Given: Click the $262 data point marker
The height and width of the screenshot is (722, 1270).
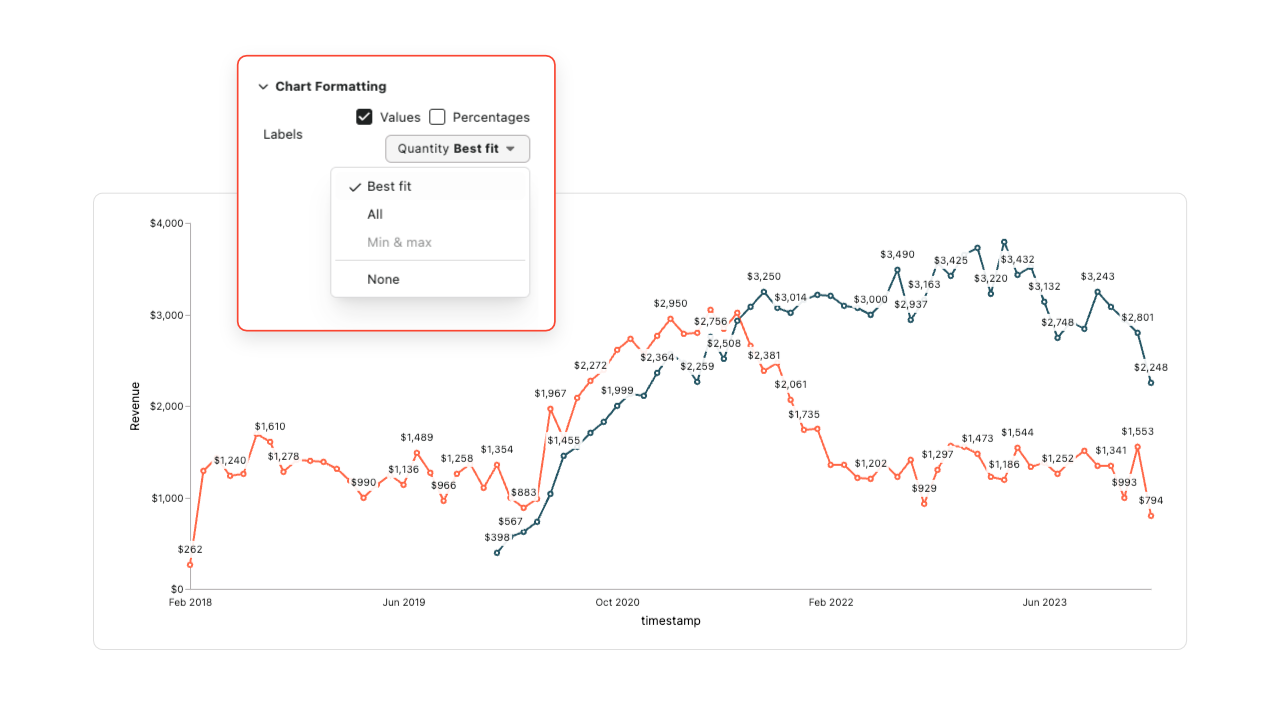Looking at the screenshot, I should click(190, 565).
